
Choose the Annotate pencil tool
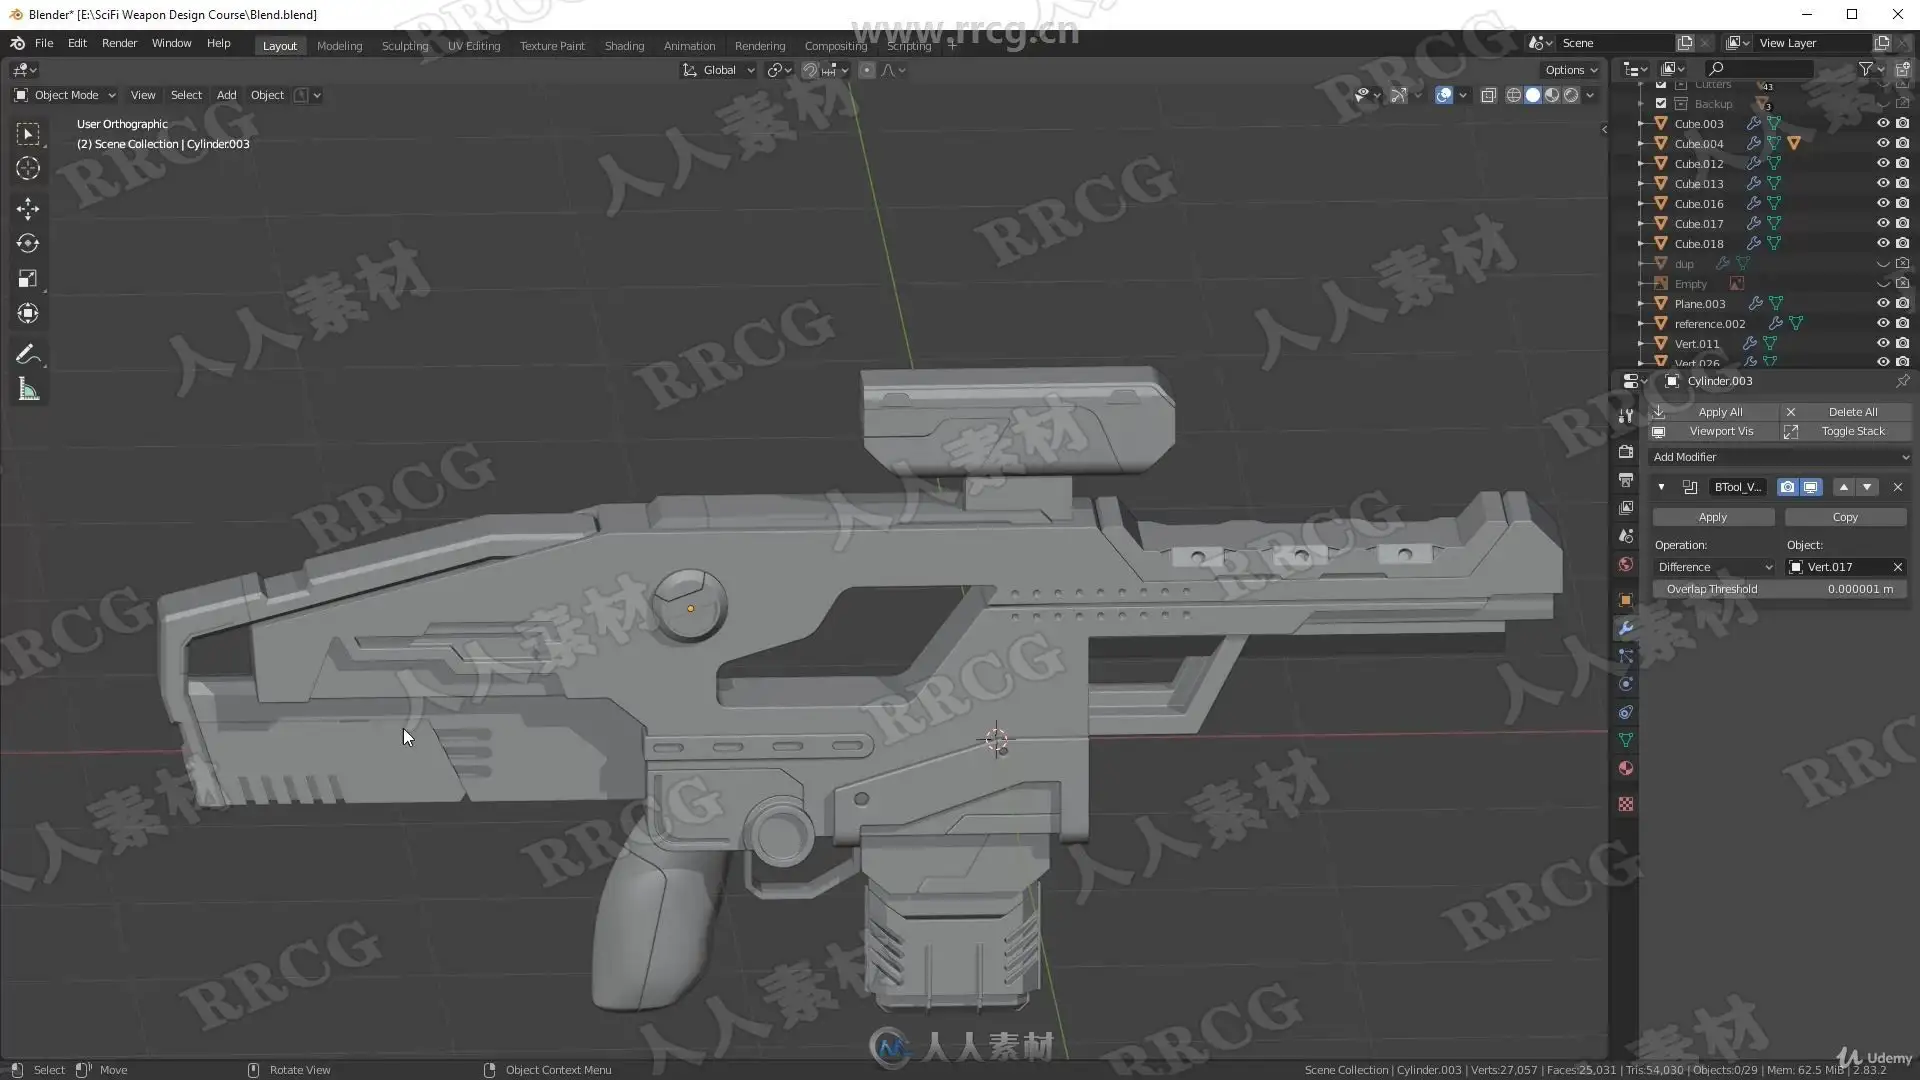coord(28,354)
